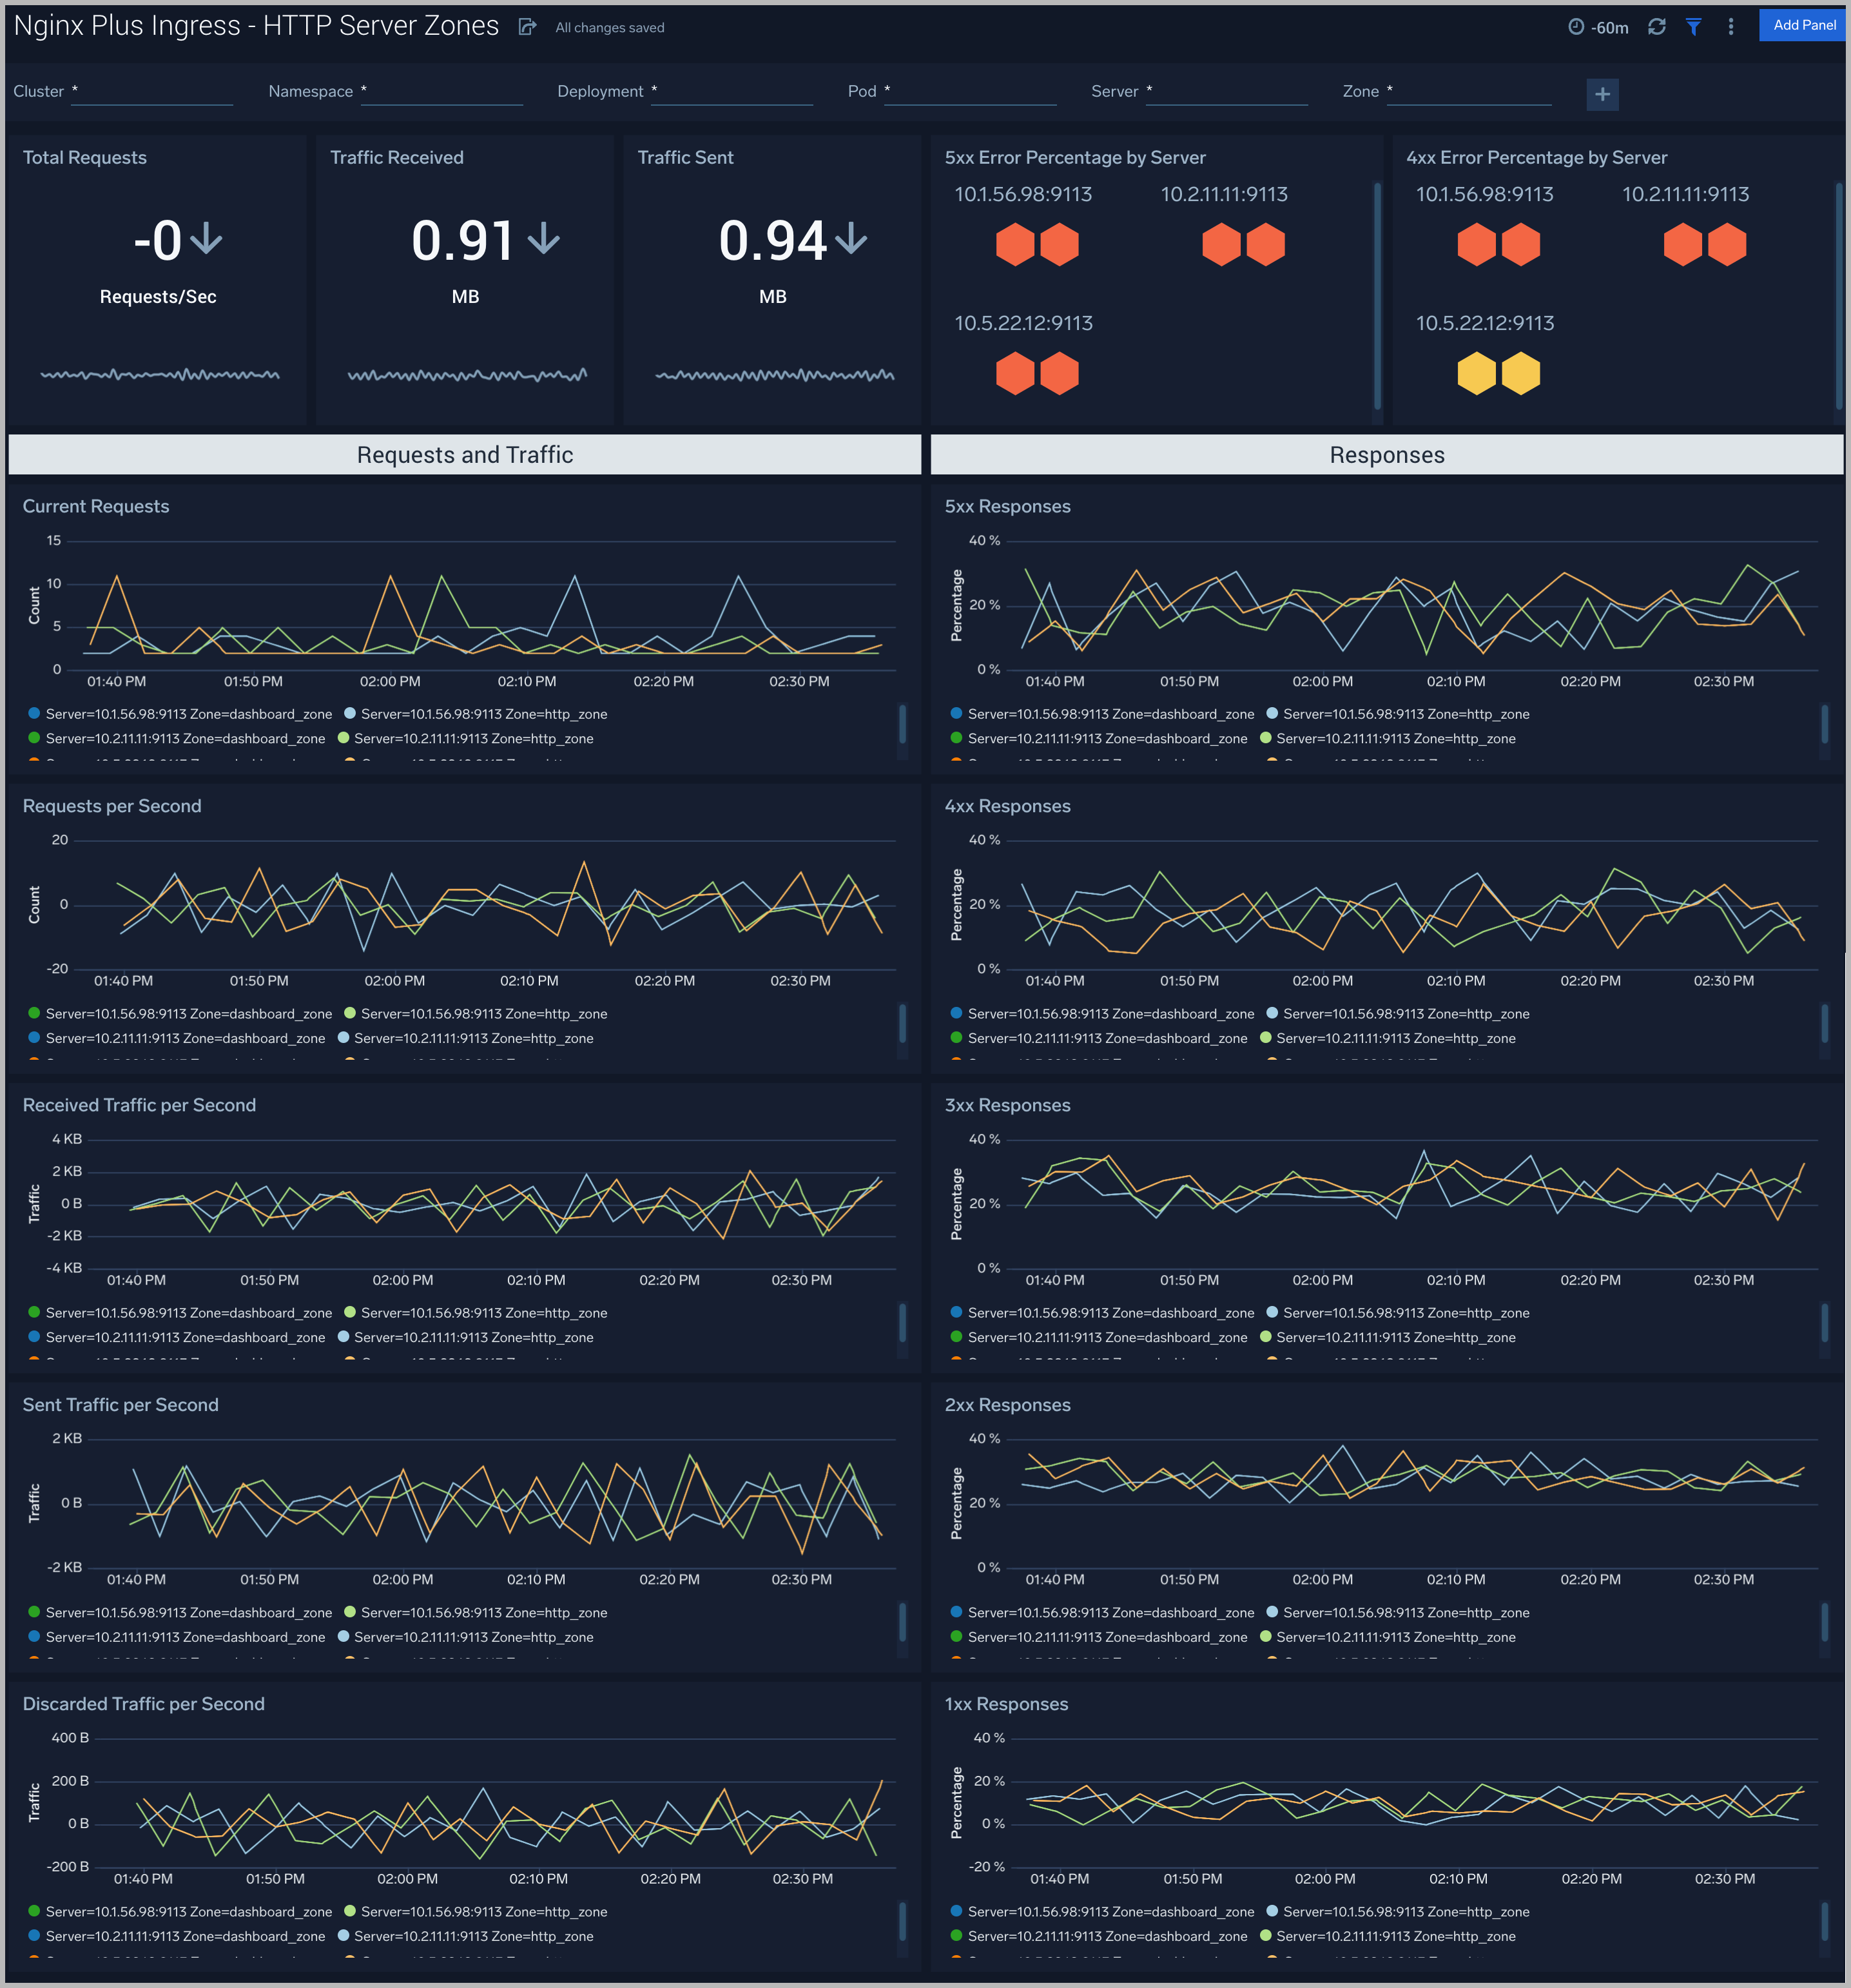Click the plus icon to add a filter variable

click(x=1602, y=94)
